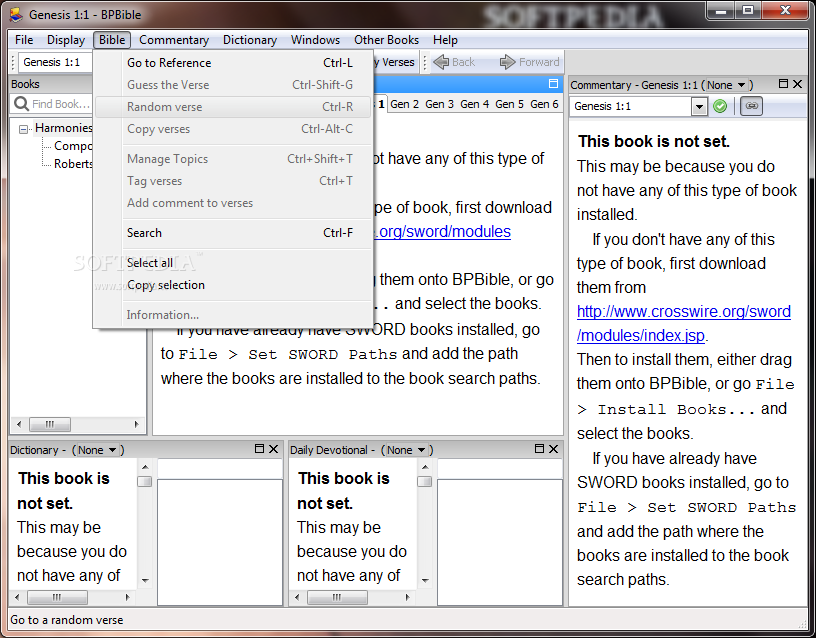This screenshot has width=816, height=638.
Task: Click the Commentary Genesis 1:1 input field
Action: pos(632,106)
